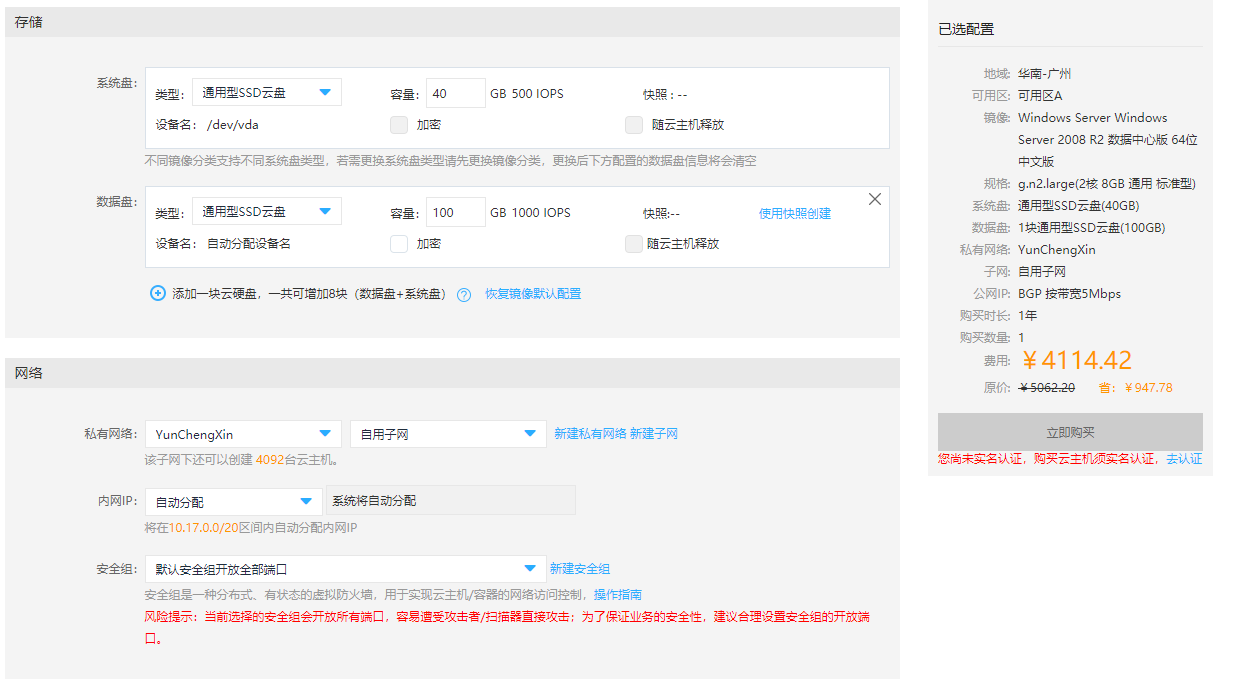Click the help question mark icon

(x=464, y=294)
